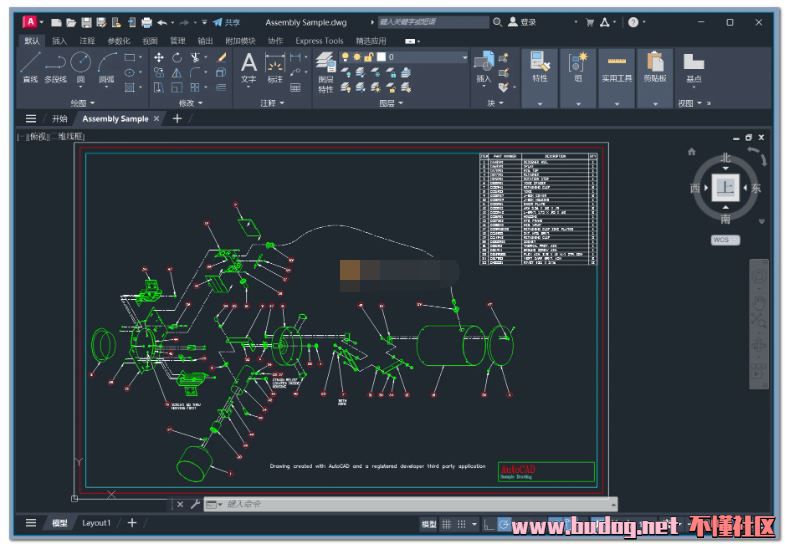The image size is (785, 547).
Task: Open the AutoCAD application menu arrow
Action: pos(42,22)
